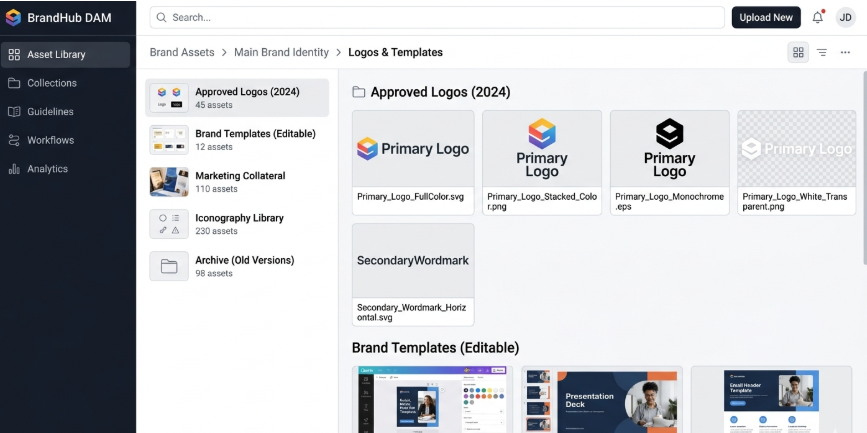
Task: Select Brand Templates (Editable) folder row
Action: [237, 140]
